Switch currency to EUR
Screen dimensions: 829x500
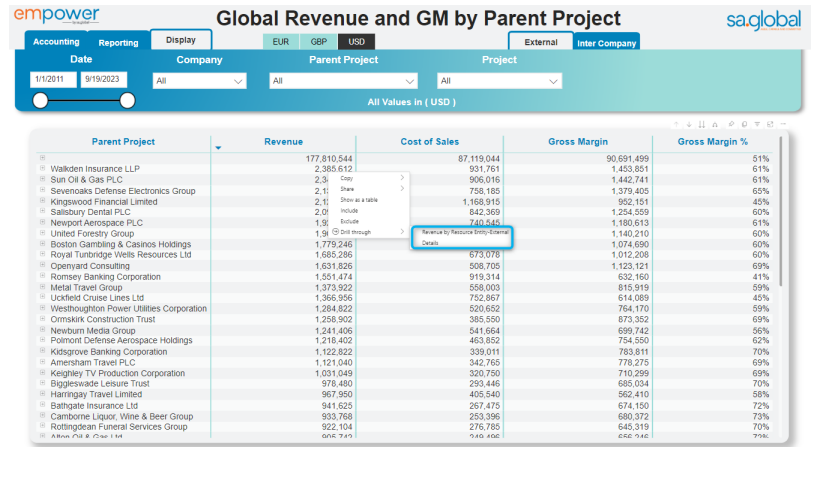281,42
